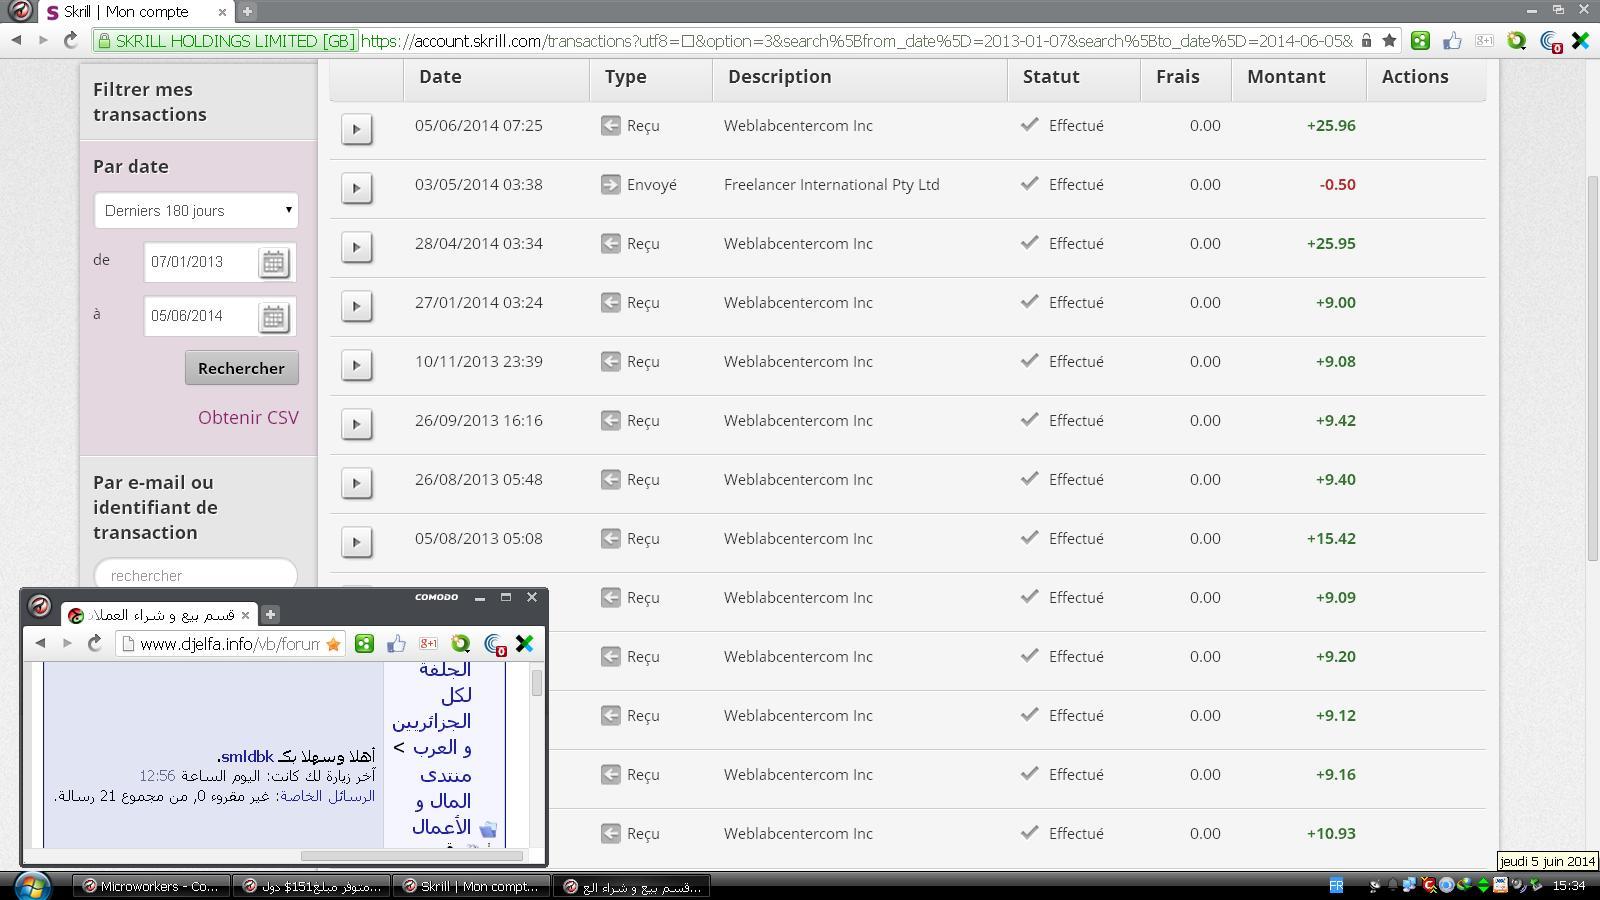
Task: Click 'Freelancer International Pty Ltd' description
Action: click(x=832, y=185)
